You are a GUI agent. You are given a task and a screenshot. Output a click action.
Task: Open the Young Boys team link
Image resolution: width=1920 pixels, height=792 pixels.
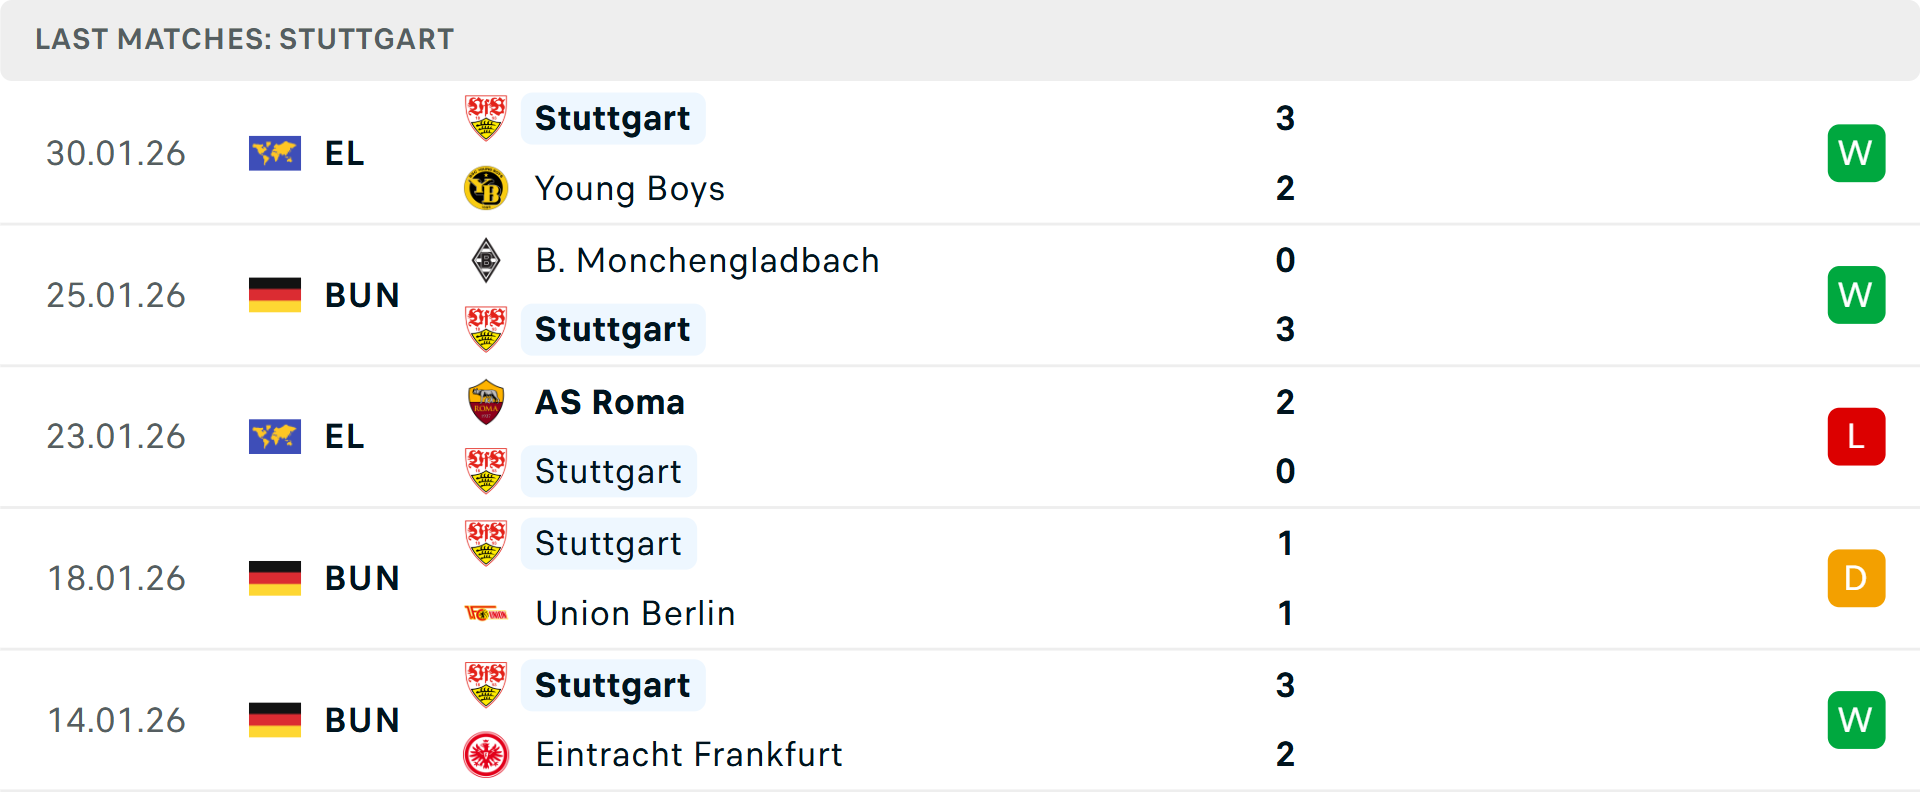click(629, 188)
